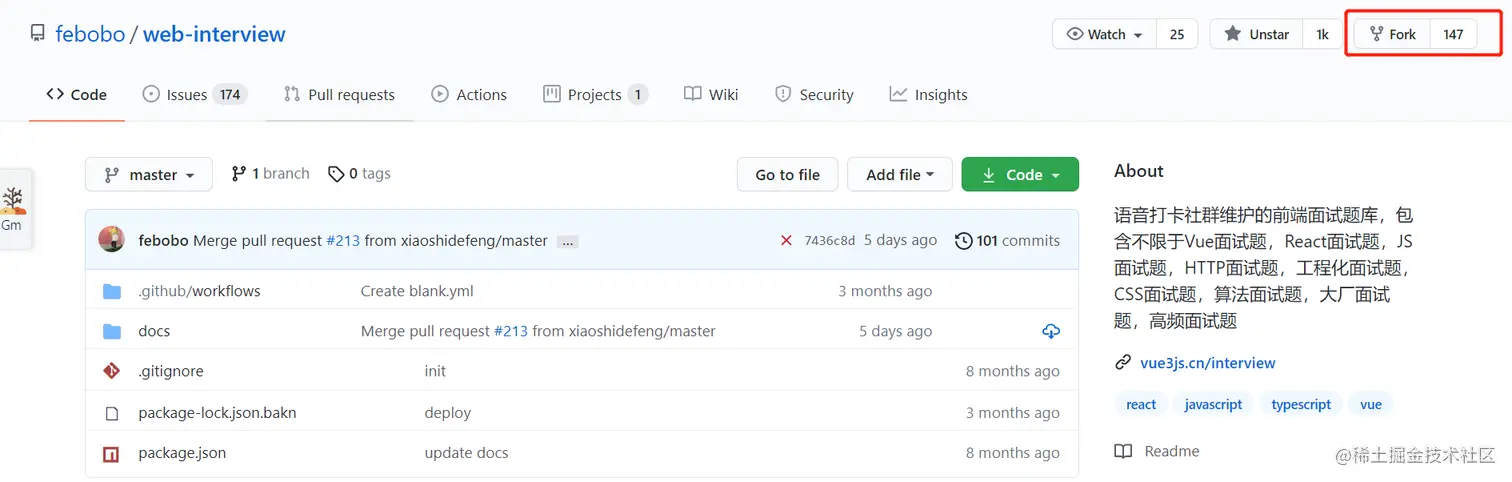Image resolution: width=1512 pixels, height=482 pixels.
Task: Open the vue3js.cn/interview link
Action: 1208,363
